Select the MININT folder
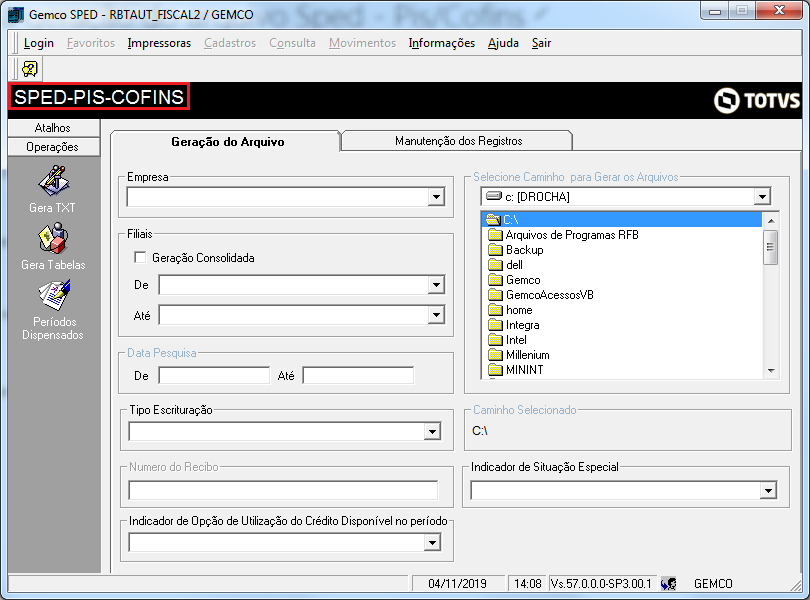810x600 pixels. coord(516,370)
